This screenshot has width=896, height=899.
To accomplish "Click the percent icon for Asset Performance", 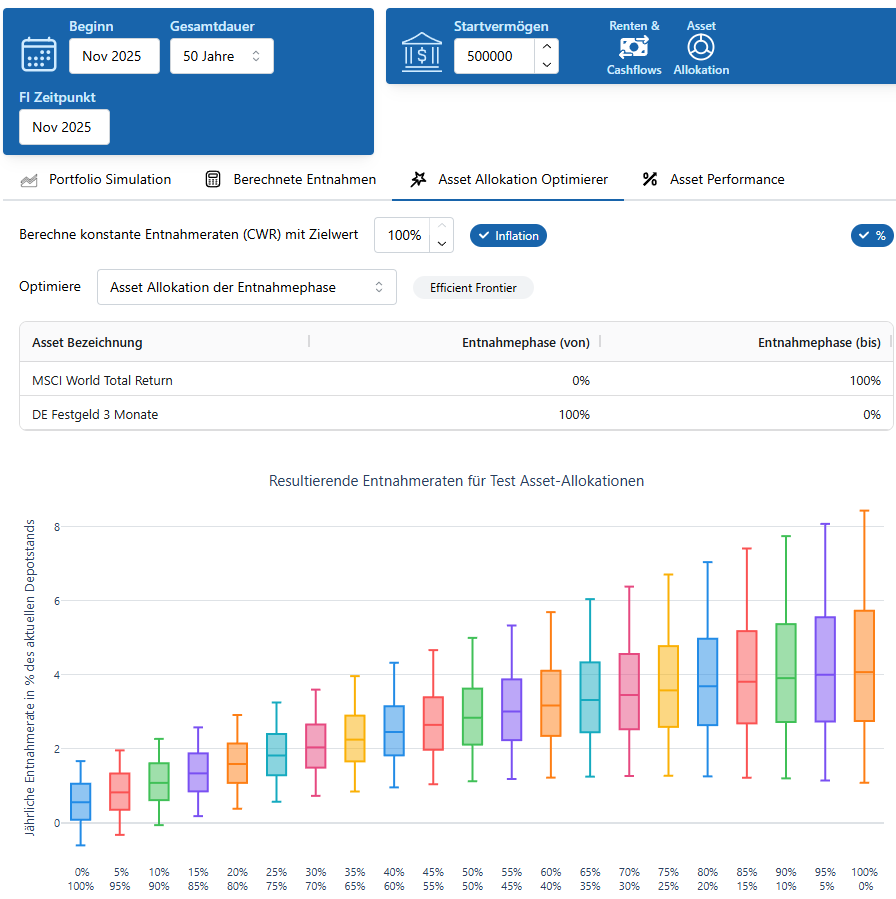I will [x=650, y=180].
